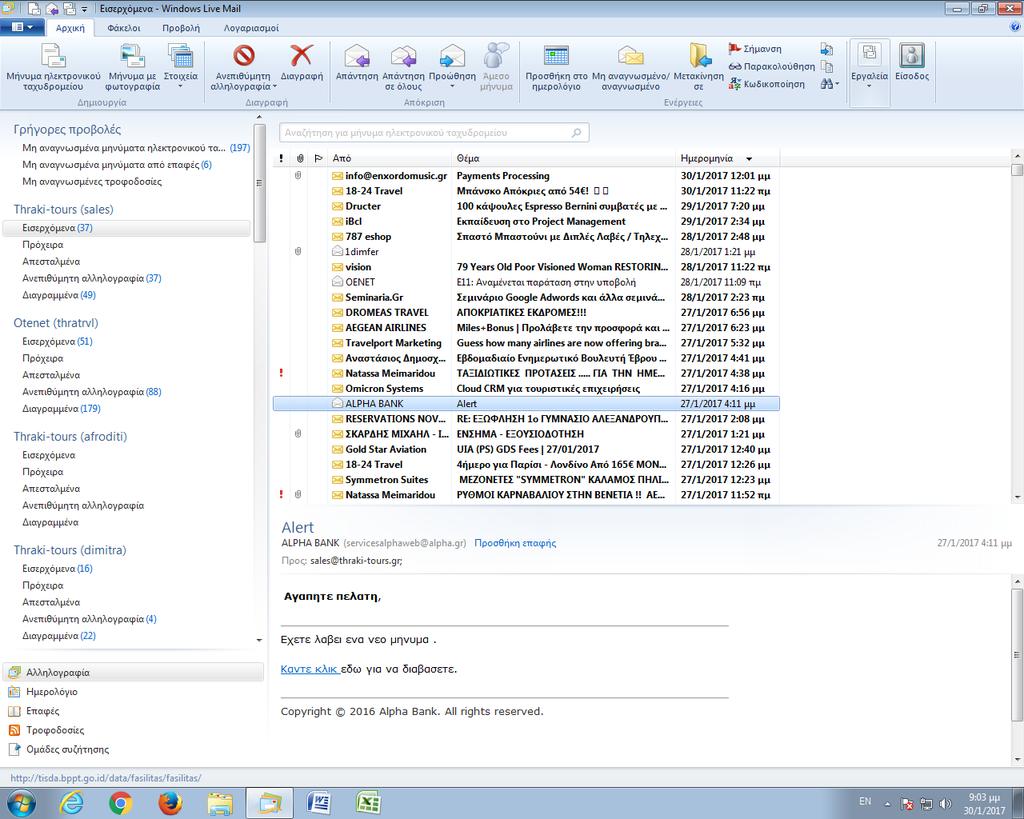The image size is (1024, 819).
Task: Mark message as junk mail
Action: 244,62
